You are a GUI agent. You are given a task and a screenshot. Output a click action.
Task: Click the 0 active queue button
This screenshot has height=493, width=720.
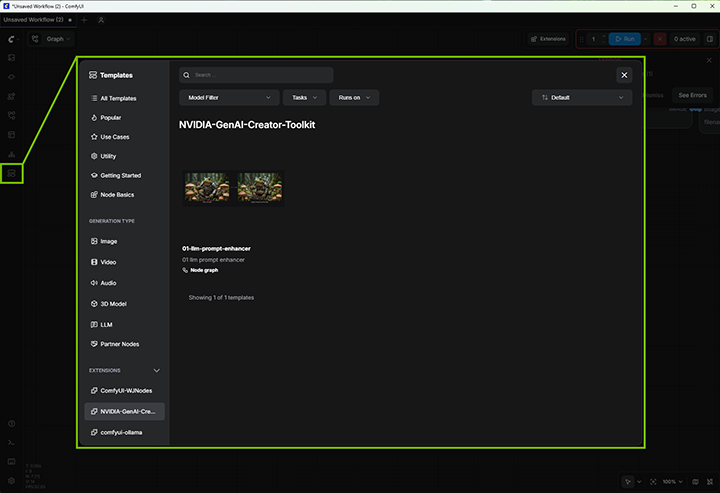(685, 39)
